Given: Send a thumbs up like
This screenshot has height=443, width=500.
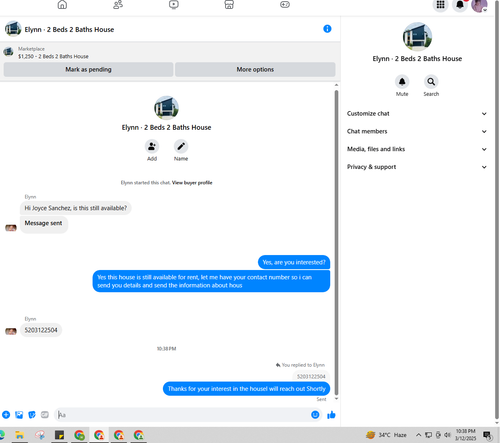Looking at the screenshot, I should coord(331,415).
